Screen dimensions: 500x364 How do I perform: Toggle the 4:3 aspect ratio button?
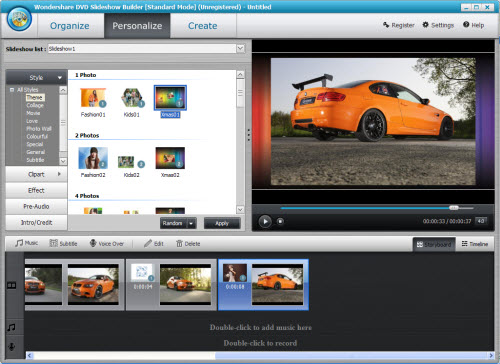click(x=481, y=221)
